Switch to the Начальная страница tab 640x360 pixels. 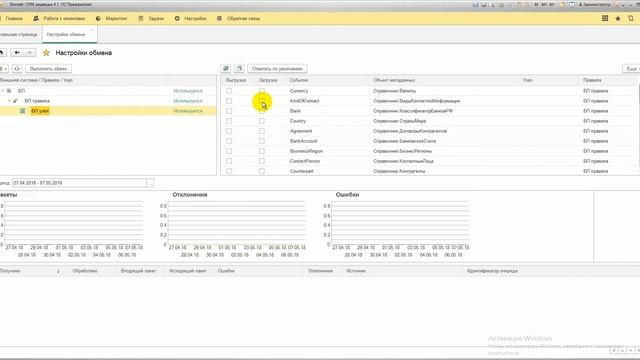tap(19, 35)
